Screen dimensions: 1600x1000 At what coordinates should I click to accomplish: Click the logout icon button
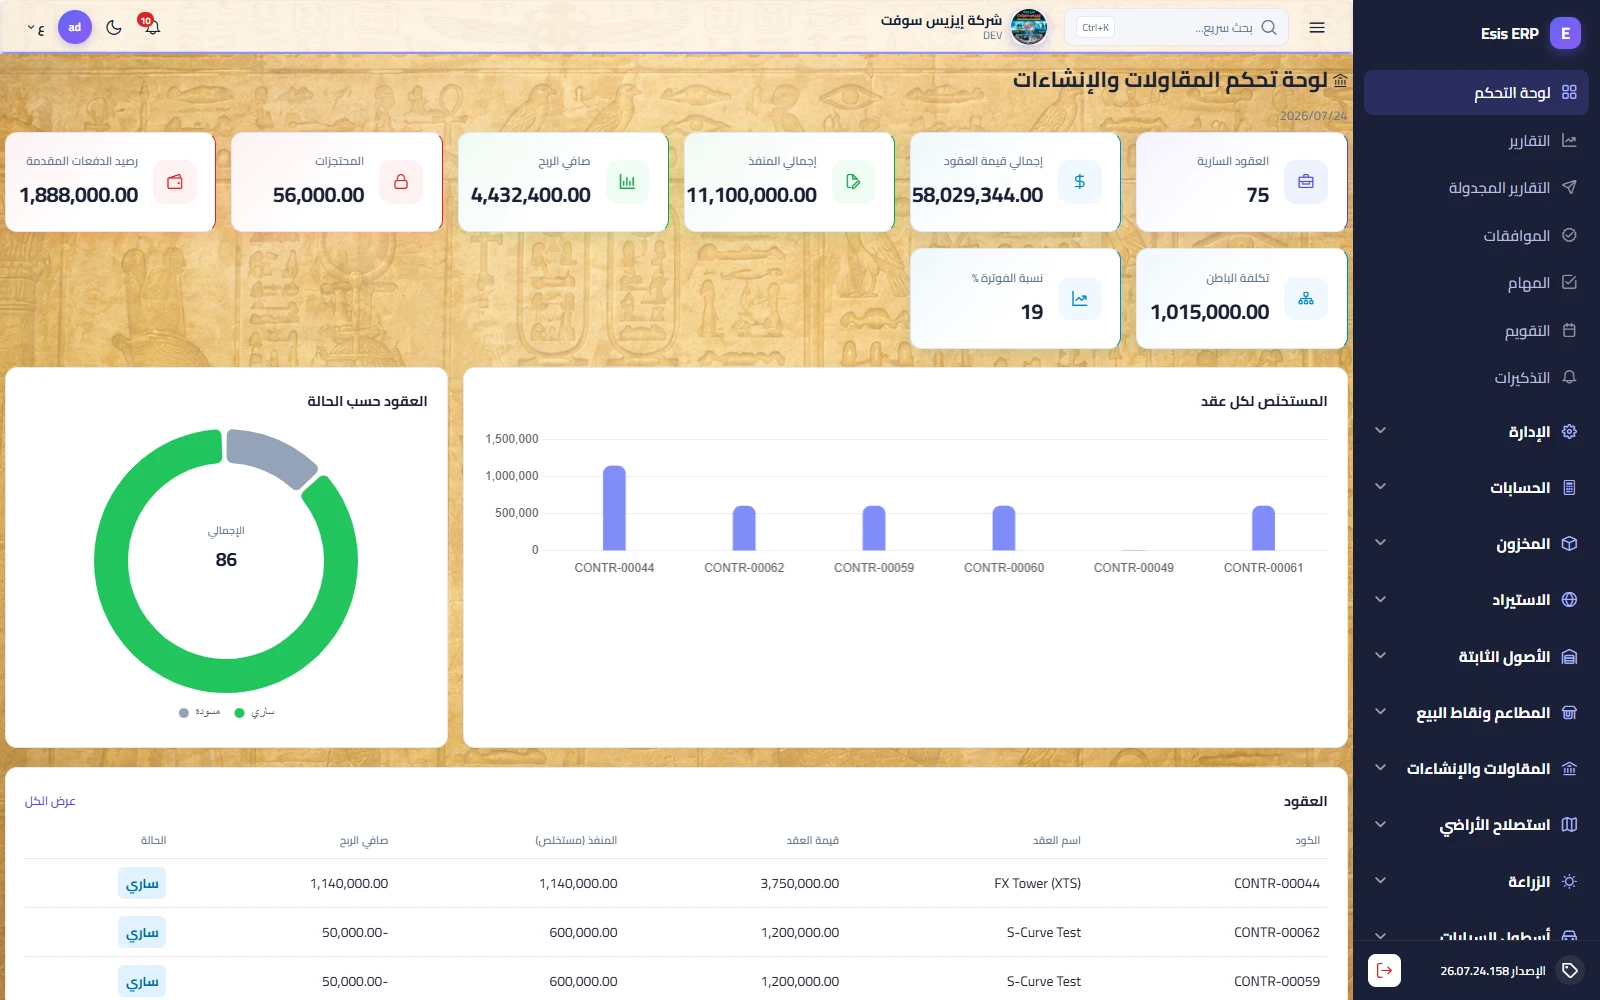tap(1384, 970)
